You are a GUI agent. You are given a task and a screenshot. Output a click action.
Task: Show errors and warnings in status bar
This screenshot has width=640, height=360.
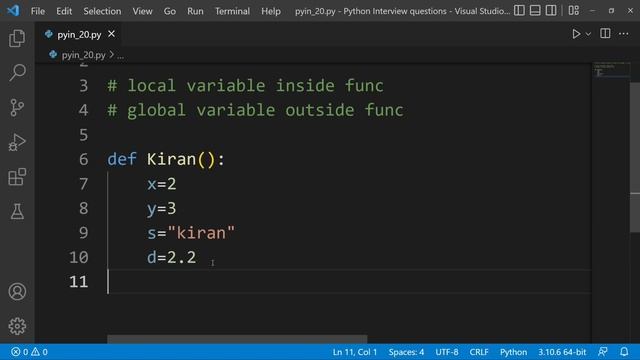[29, 352]
